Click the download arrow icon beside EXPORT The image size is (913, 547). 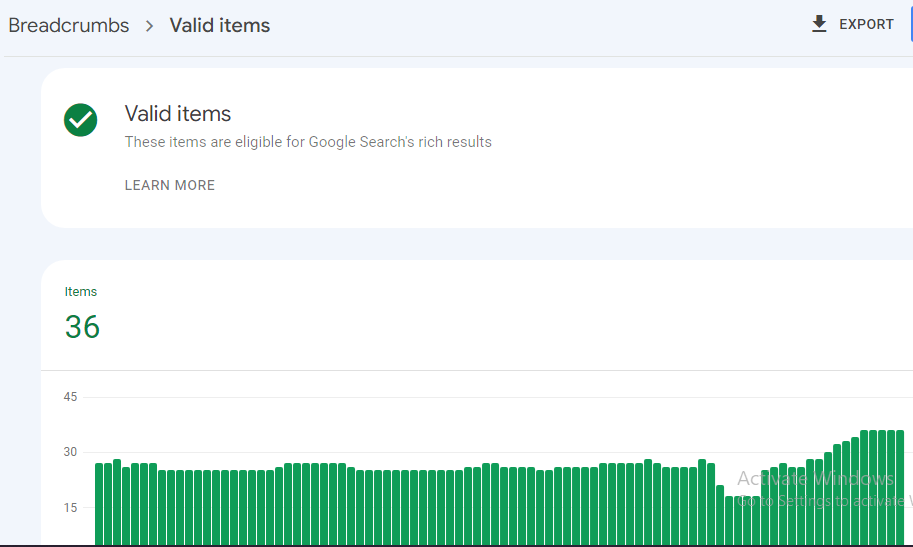[819, 24]
